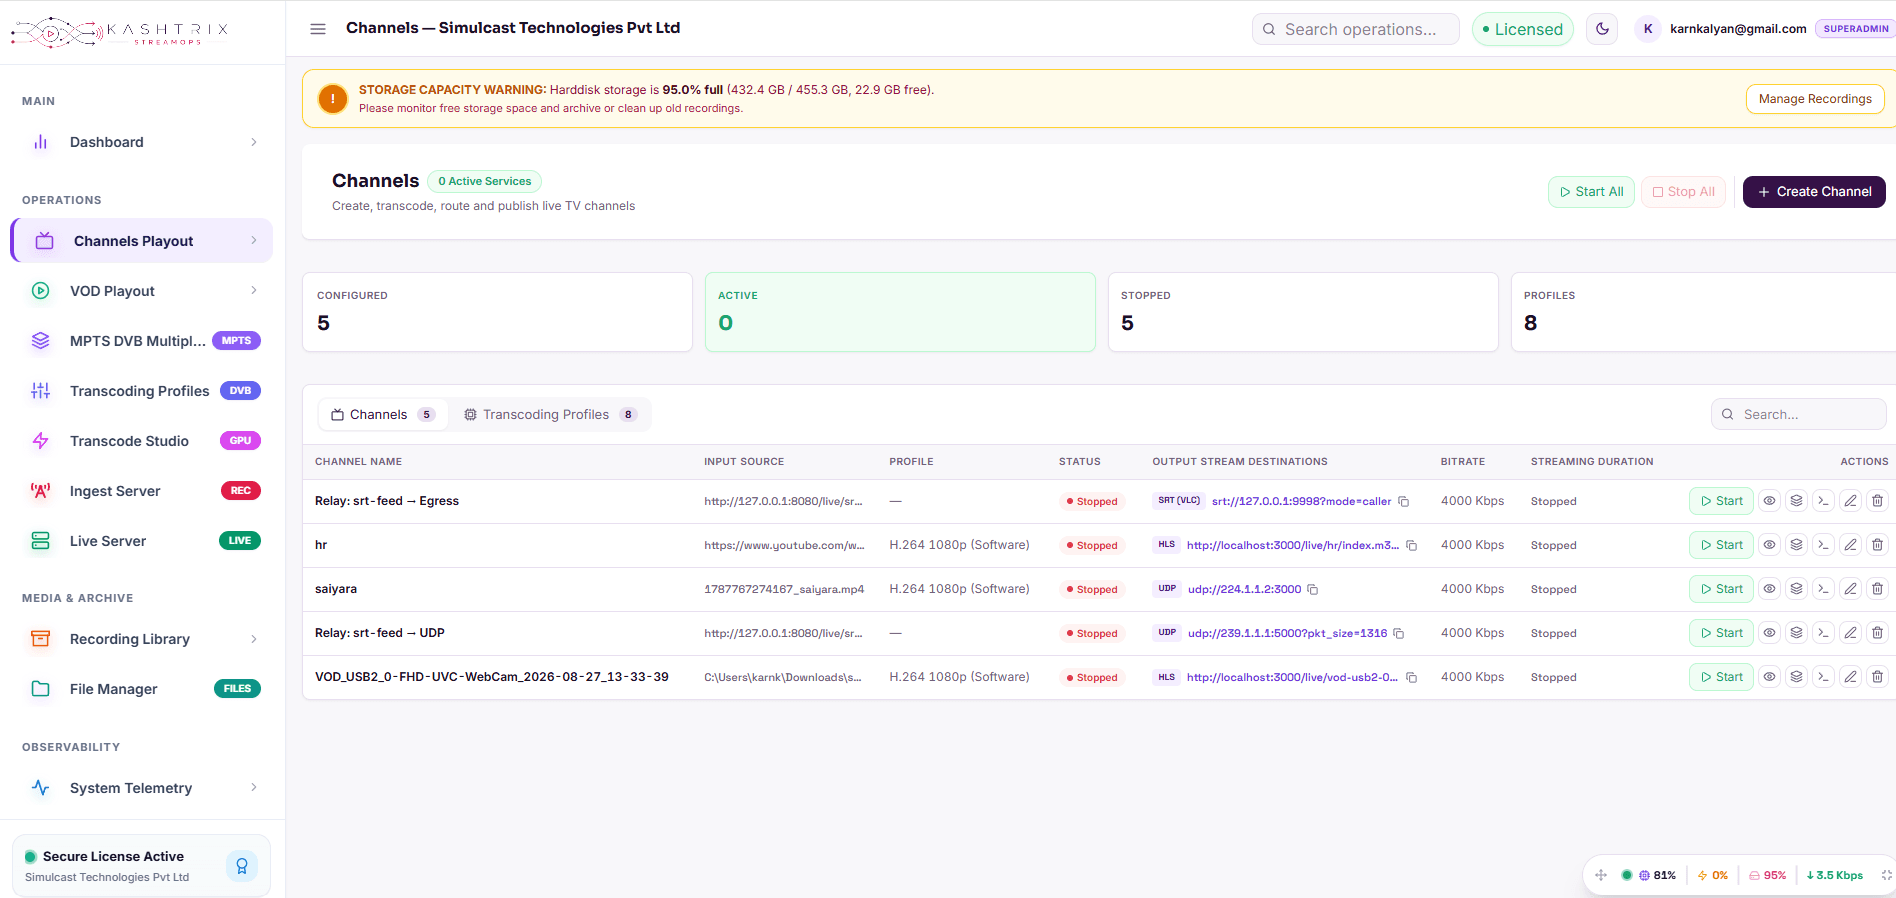Switch to dark mode with moon icon
Screen dimensions: 1896x898
[1602, 29]
